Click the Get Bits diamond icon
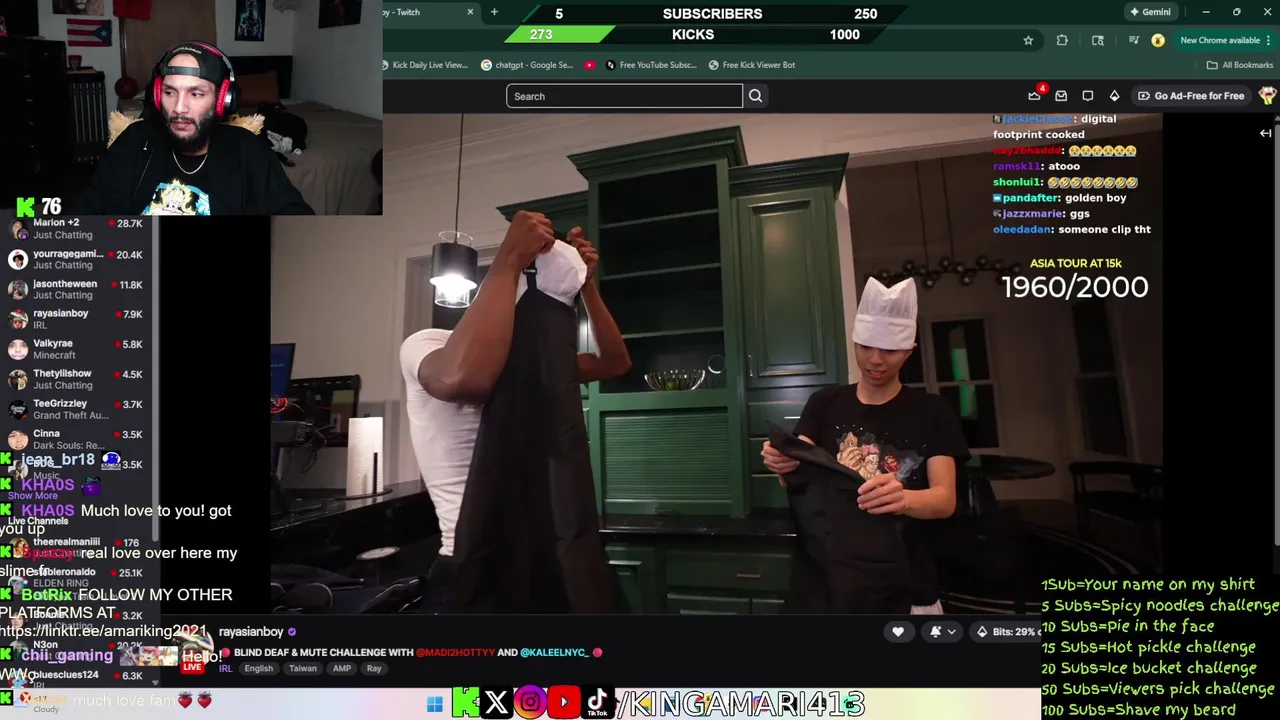Viewport: 1280px width, 720px height. click(x=1114, y=96)
